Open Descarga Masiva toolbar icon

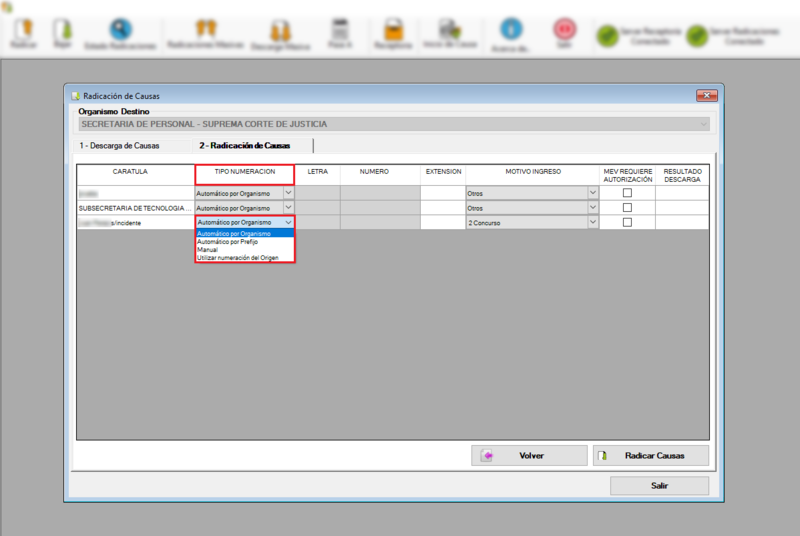(x=280, y=31)
